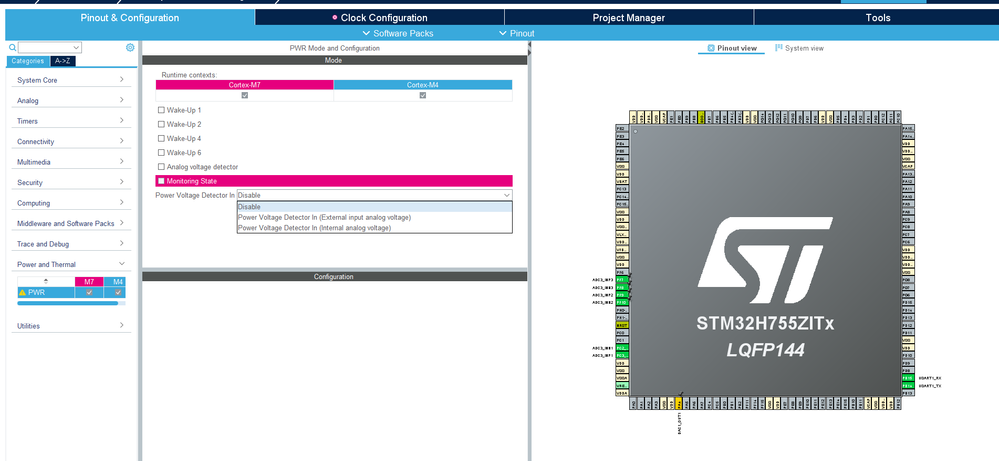The image size is (999, 461).
Task: Click the search magnifier icon
Action: coord(12,48)
